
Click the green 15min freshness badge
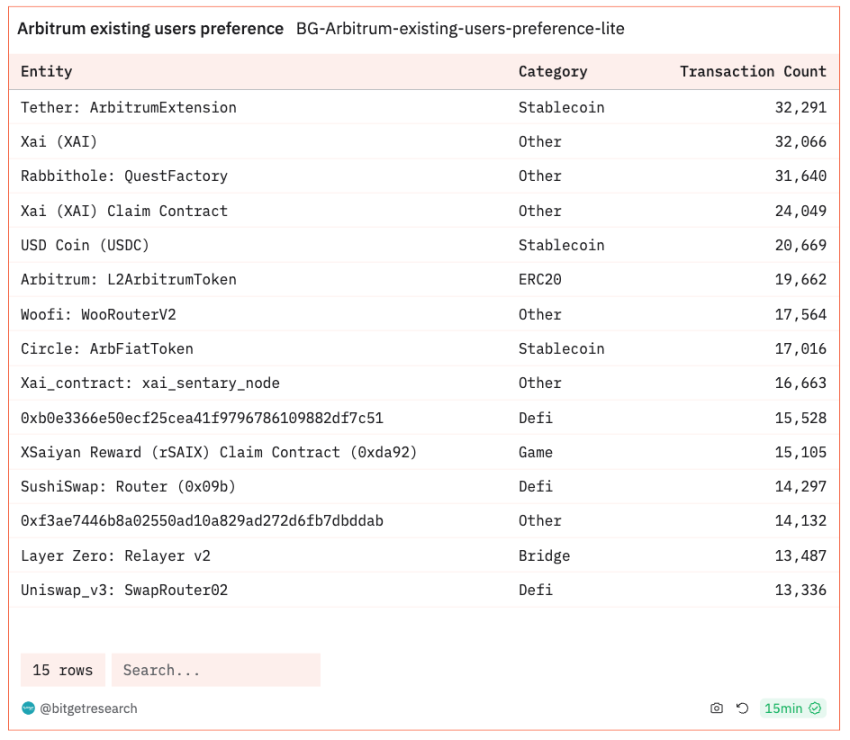792,708
